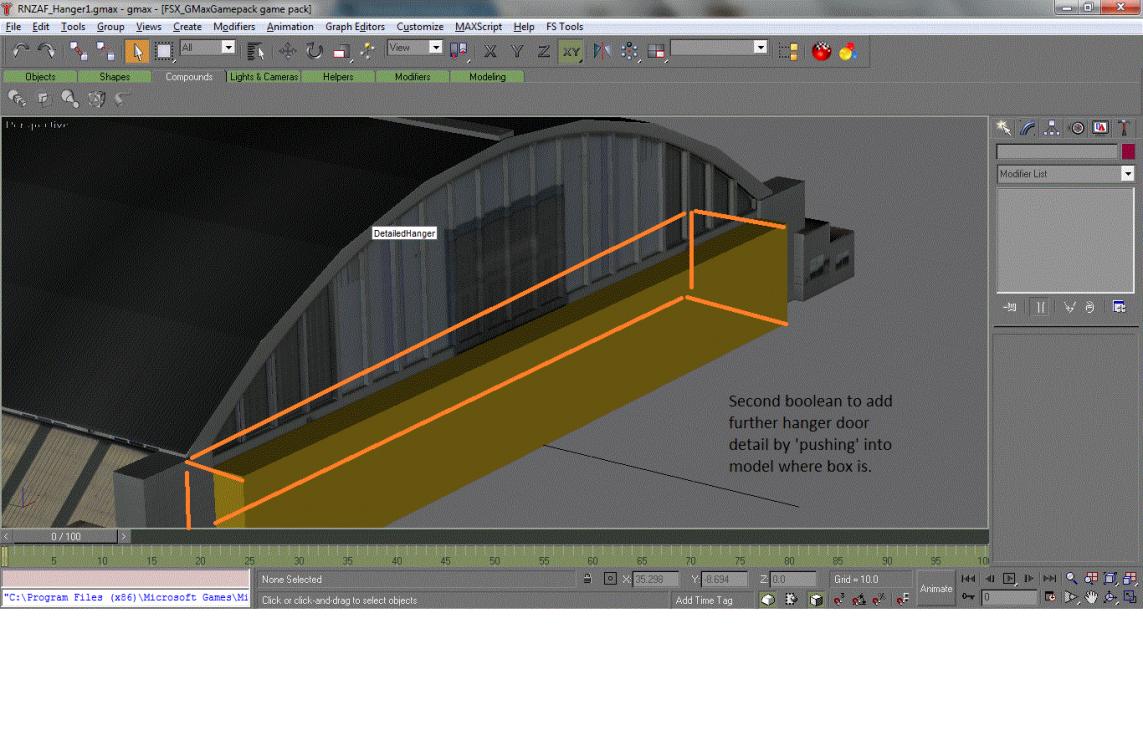Open the Utilities hammer panel
1143x741 pixels.
(1125, 127)
